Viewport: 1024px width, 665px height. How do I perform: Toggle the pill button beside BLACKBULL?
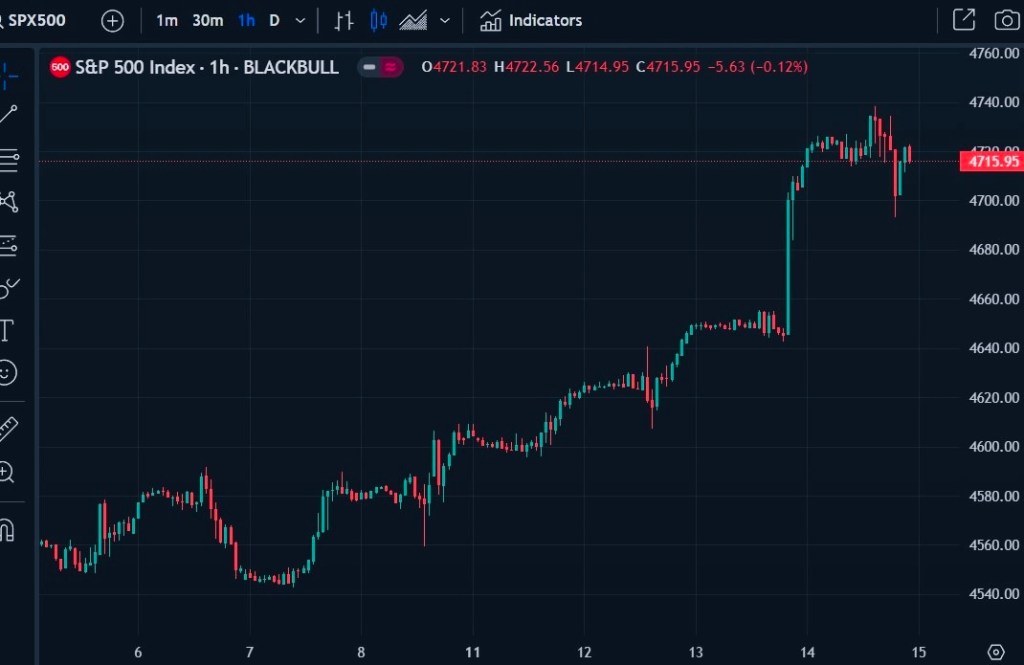380,67
